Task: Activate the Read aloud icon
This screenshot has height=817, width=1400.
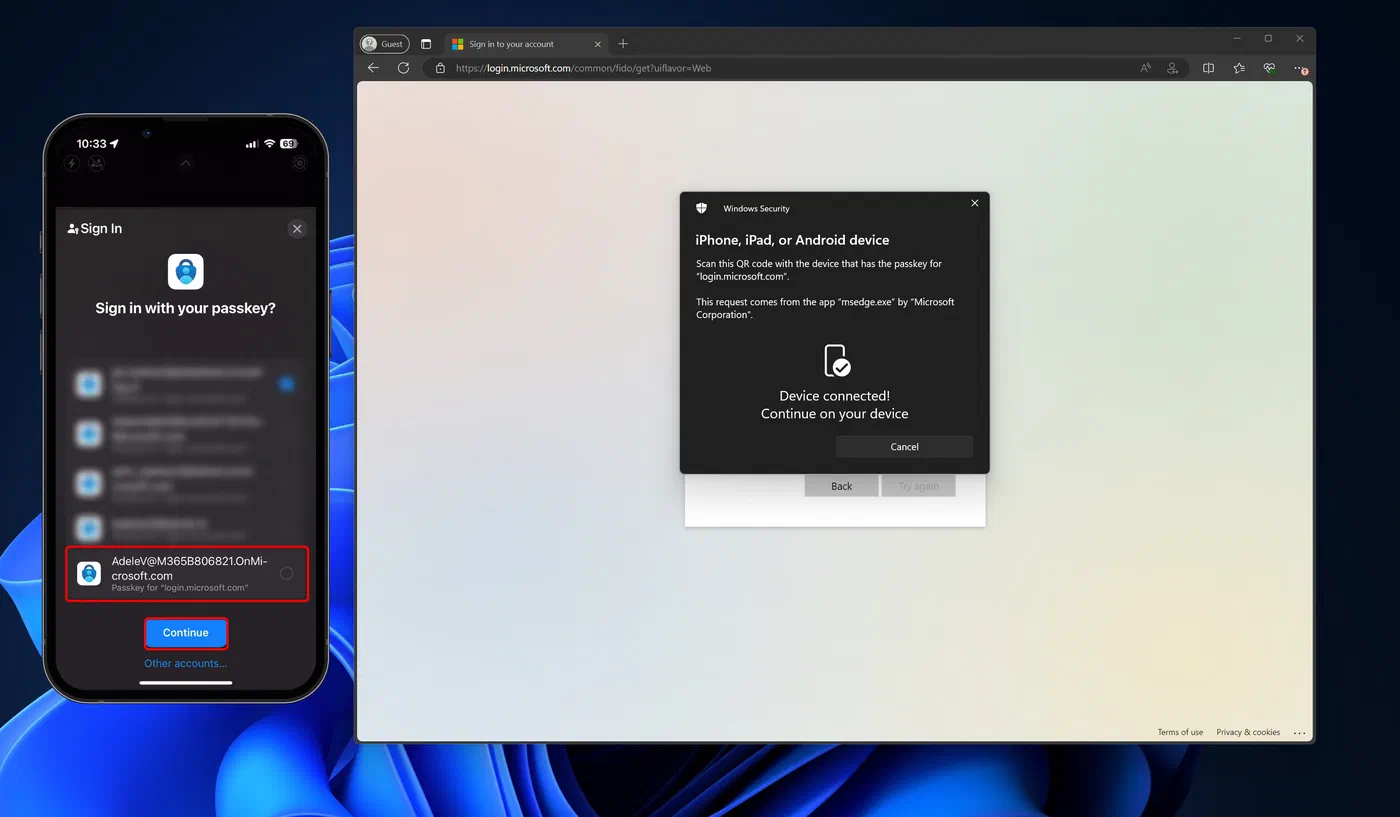Action: (1146, 68)
